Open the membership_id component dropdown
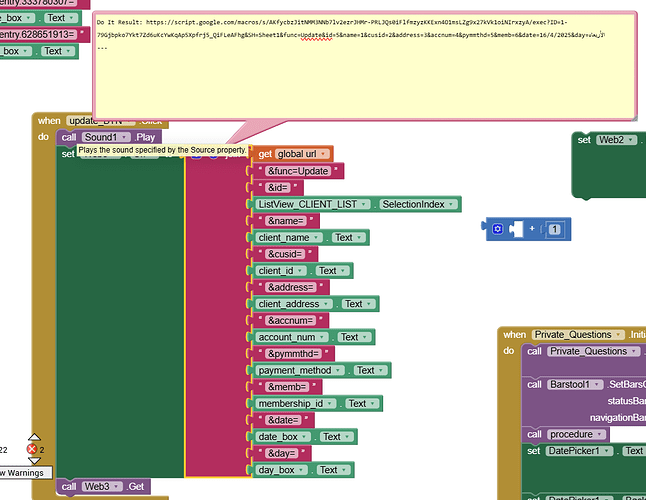 tap(329, 404)
